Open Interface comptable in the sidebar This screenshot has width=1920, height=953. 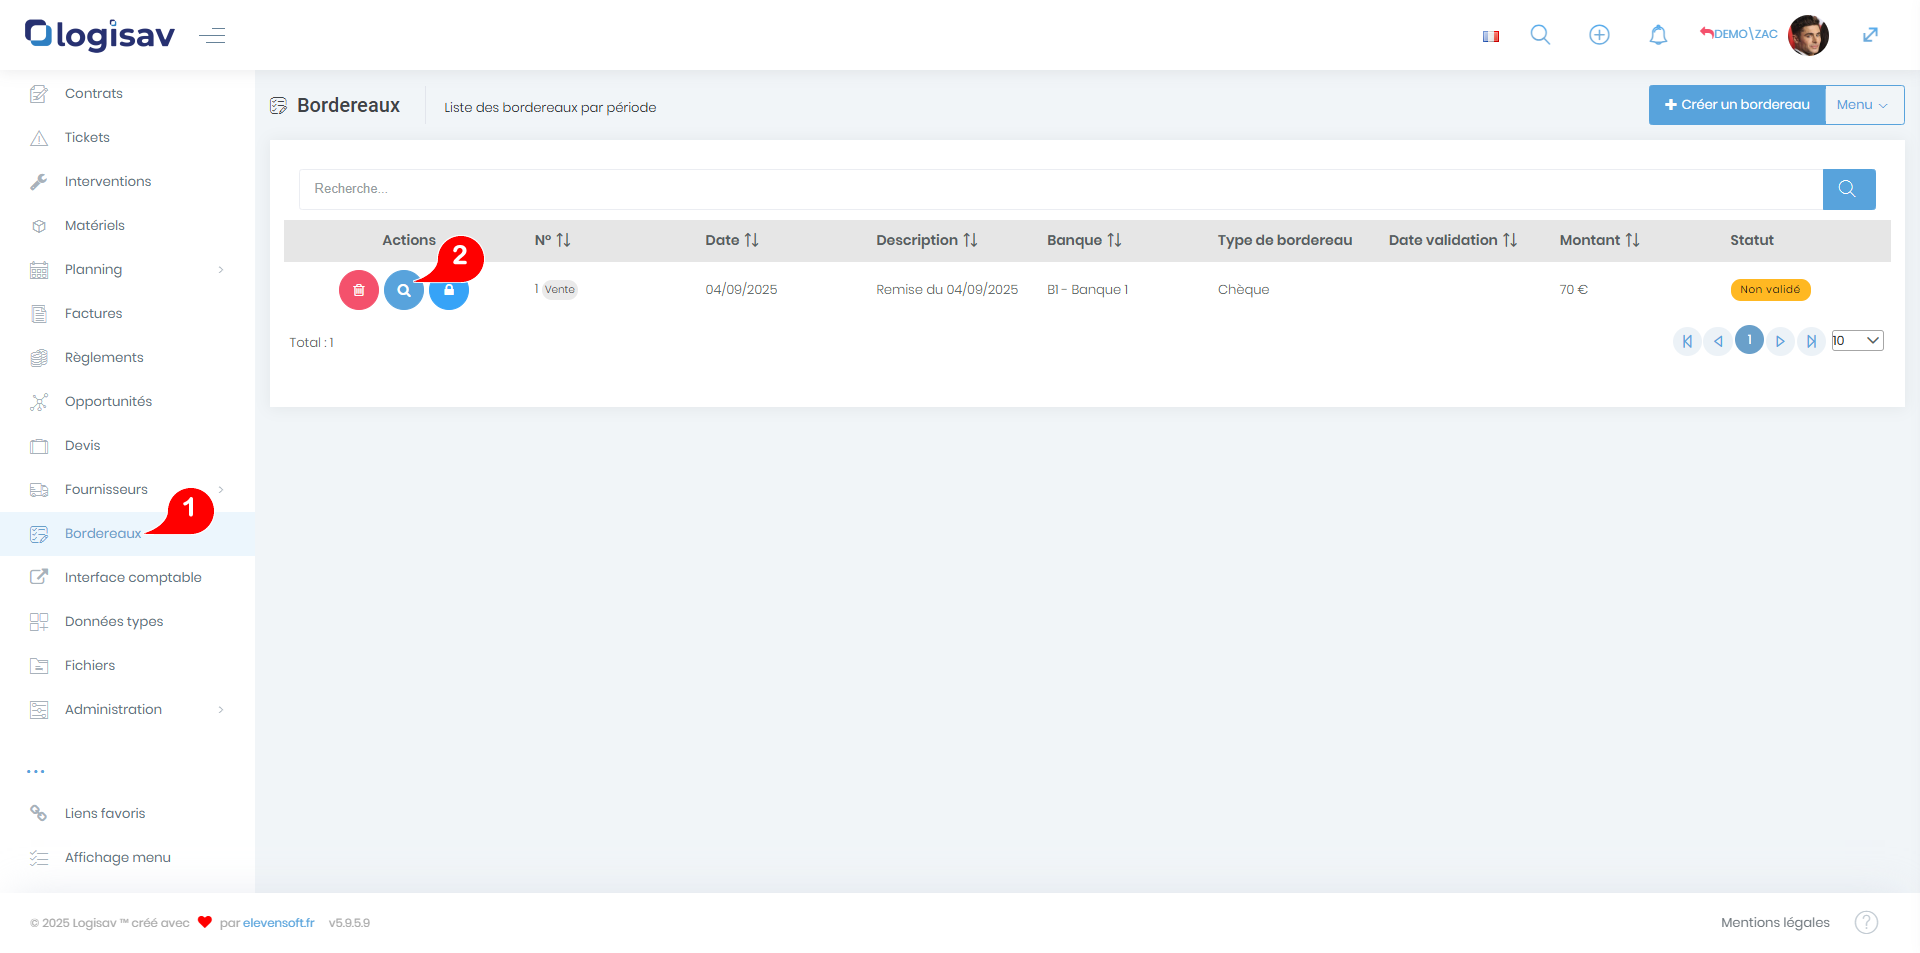[133, 578]
